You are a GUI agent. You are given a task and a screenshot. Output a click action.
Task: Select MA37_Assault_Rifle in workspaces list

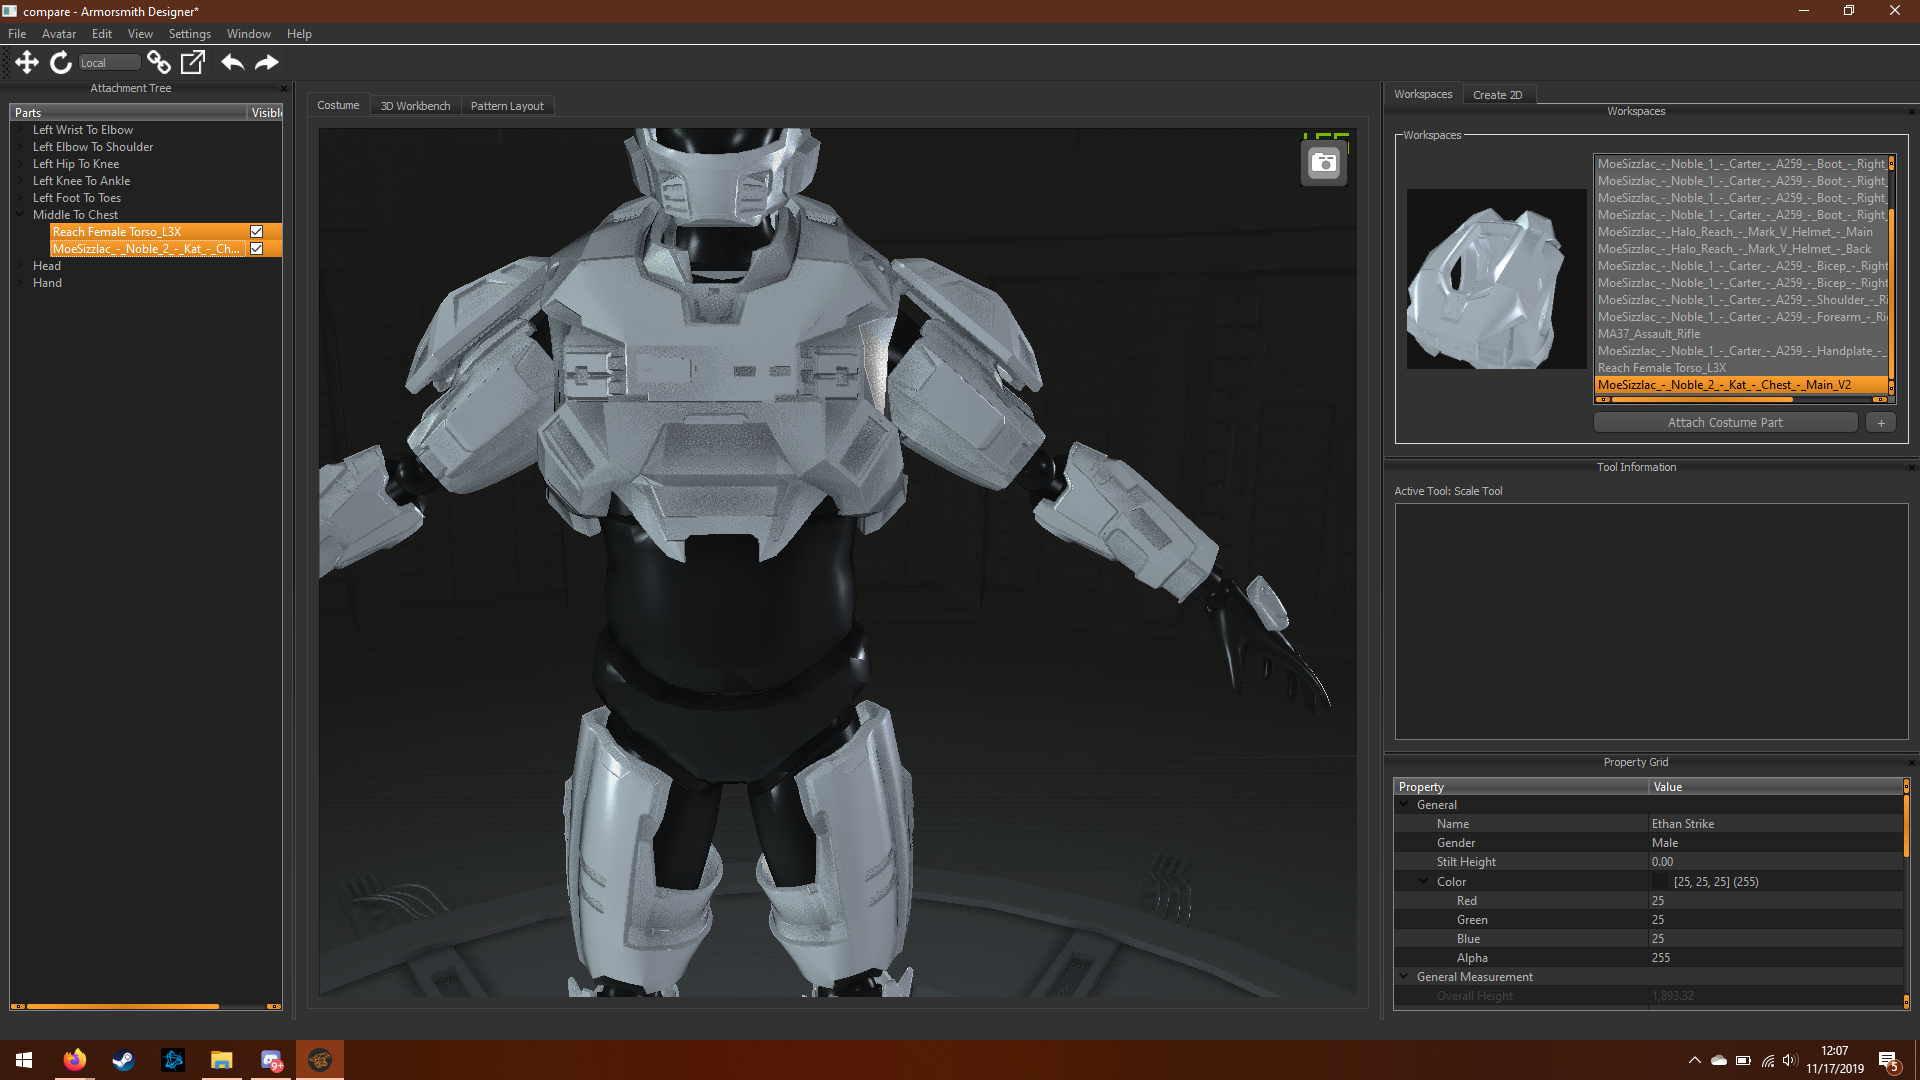pos(1740,334)
